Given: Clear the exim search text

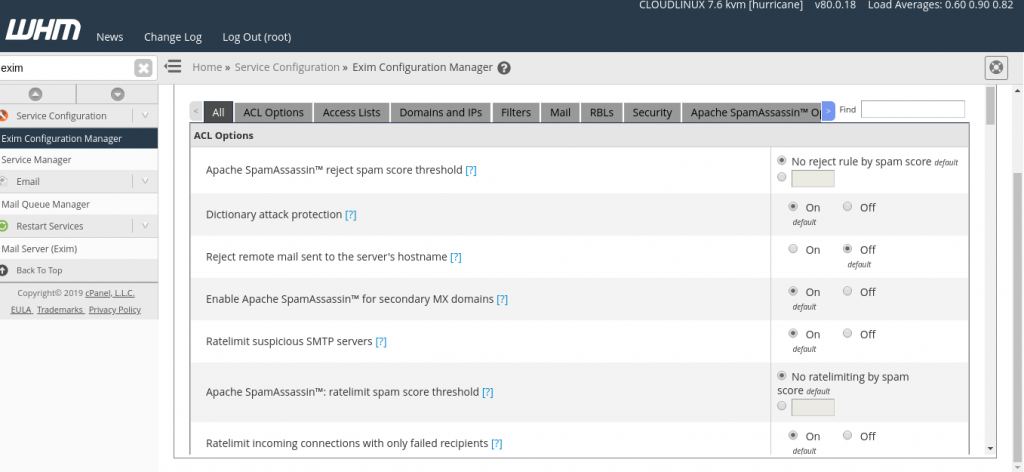Looking at the screenshot, I should tap(143, 68).
